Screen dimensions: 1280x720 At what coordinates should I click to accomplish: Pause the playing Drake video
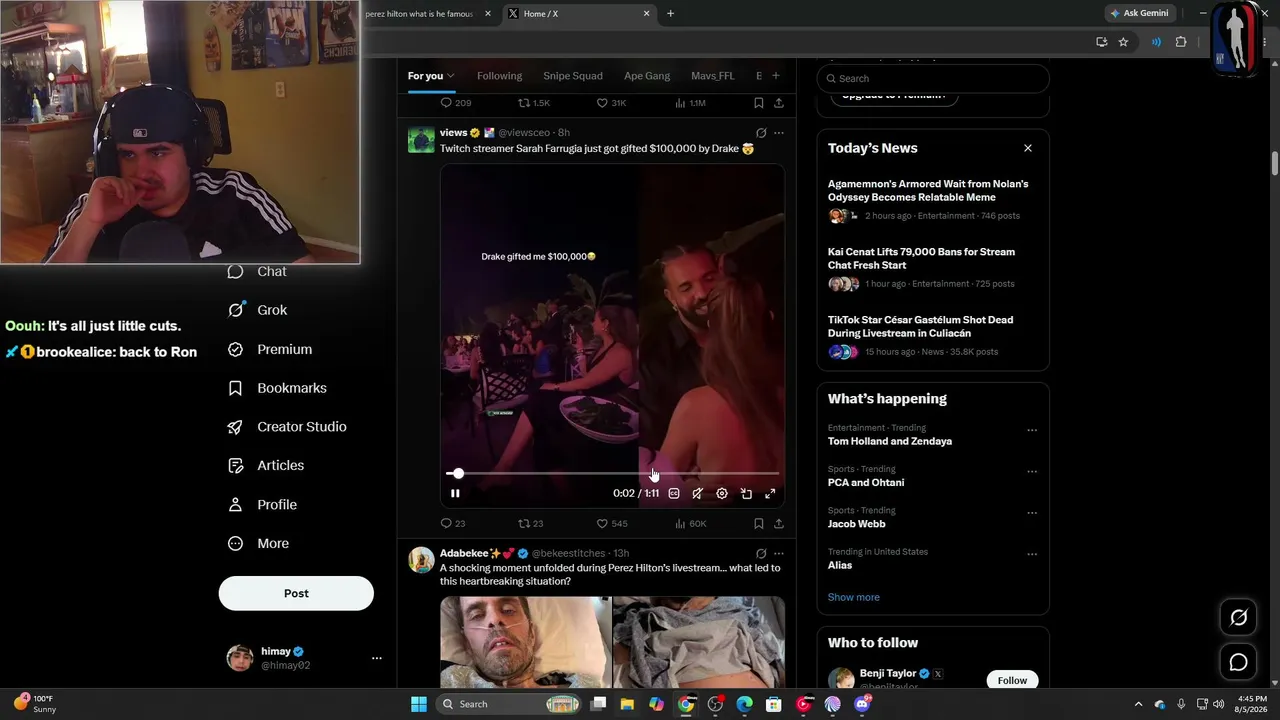[455, 493]
